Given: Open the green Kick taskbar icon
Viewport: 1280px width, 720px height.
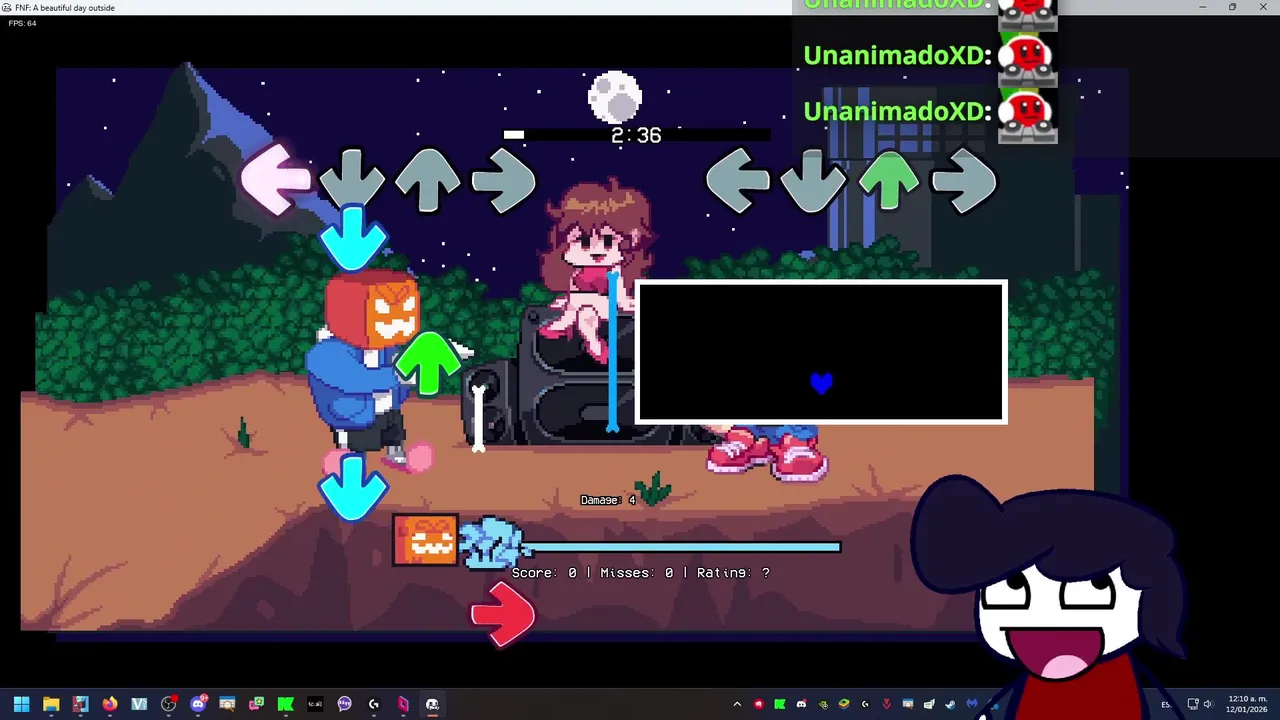Looking at the screenshot, I should [285, 704].
